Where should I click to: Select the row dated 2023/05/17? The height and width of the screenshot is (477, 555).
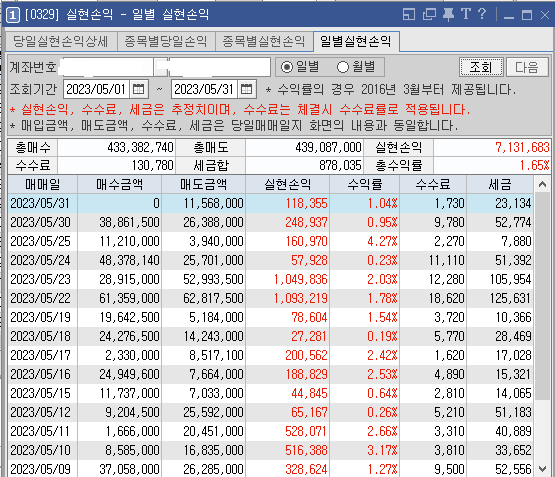[x=271, y=356]
